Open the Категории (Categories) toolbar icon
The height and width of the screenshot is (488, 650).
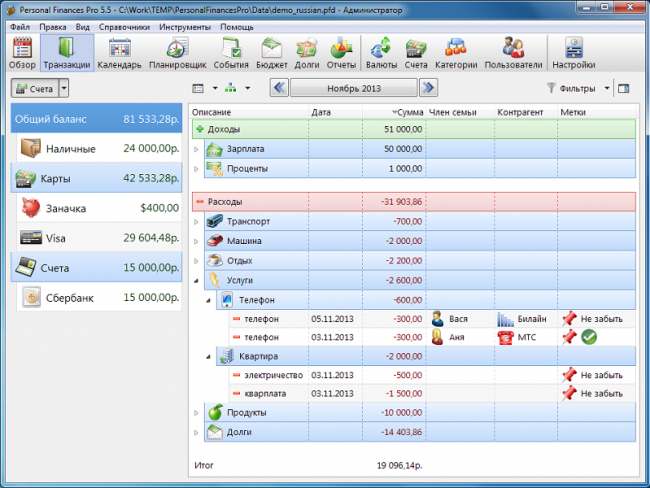point(455,52)
